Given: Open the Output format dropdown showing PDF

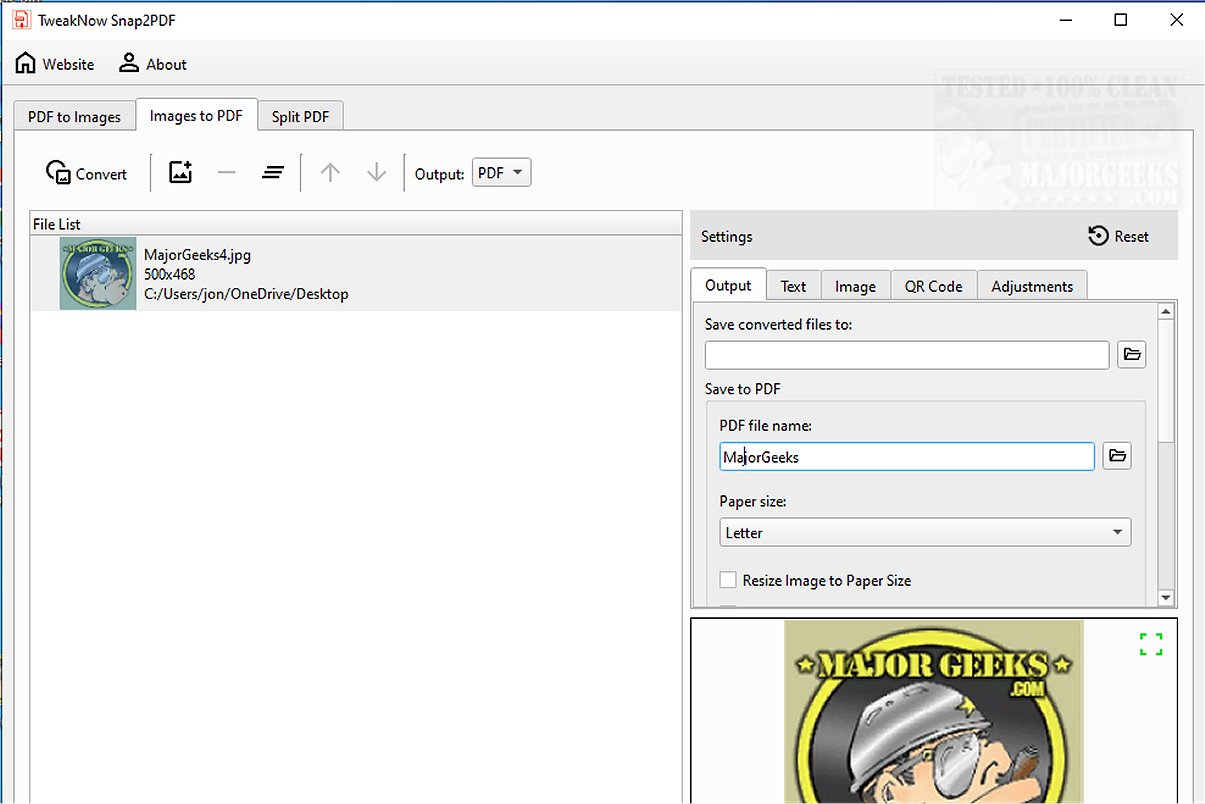Looking at the screenshot, I should click(501, 173).
